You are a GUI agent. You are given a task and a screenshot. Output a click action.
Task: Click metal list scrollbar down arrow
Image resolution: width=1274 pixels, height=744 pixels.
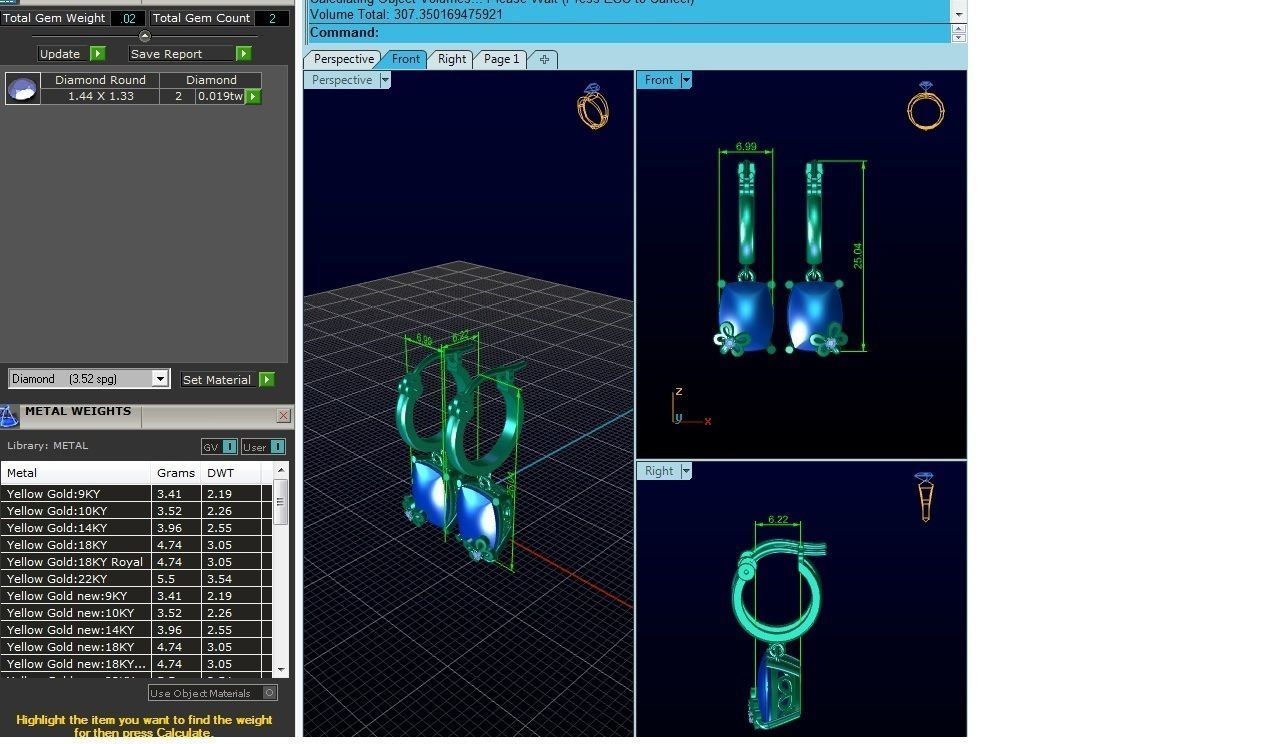[281, 669]
